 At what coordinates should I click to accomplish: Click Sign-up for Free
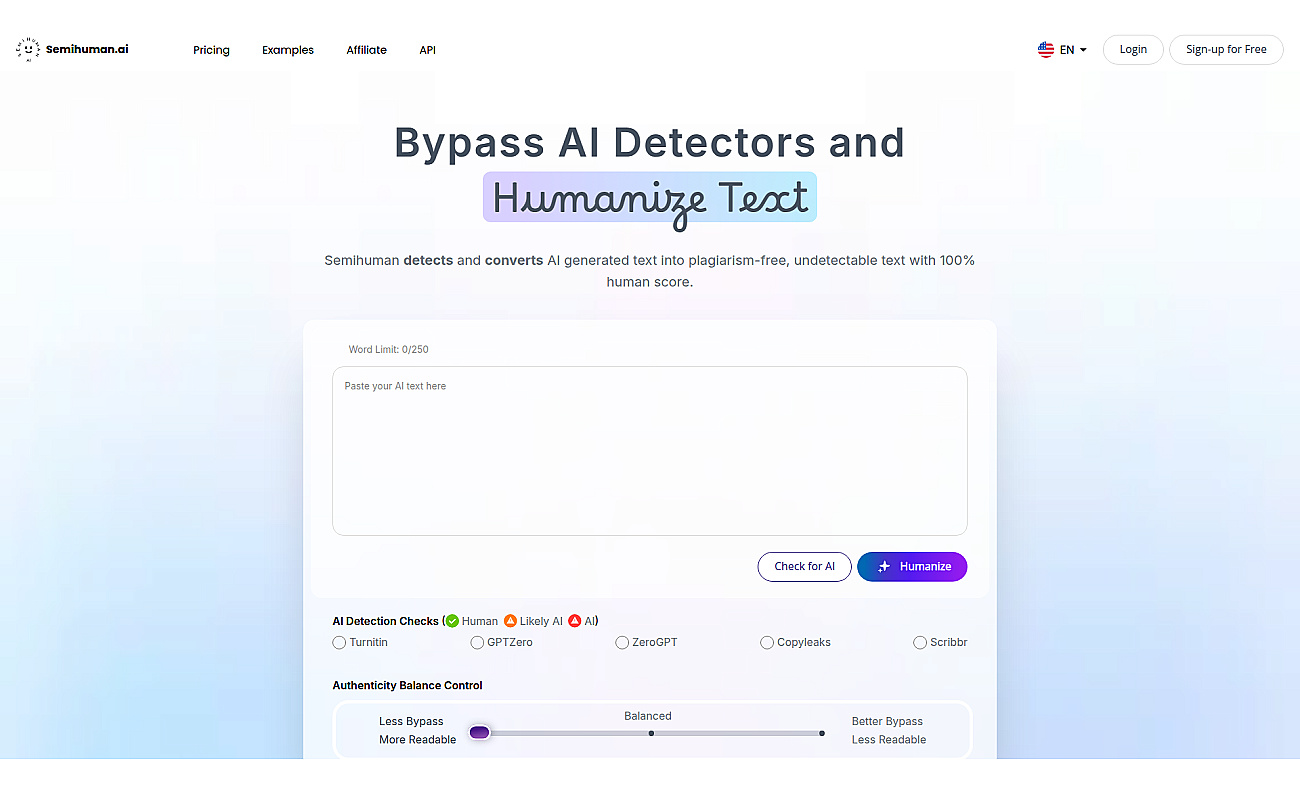point(1226,50)
